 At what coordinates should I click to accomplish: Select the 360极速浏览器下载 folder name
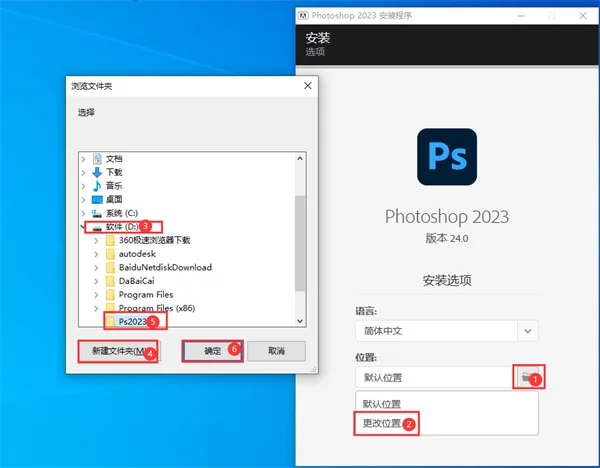pyautogui.click(x=154, y=240)
